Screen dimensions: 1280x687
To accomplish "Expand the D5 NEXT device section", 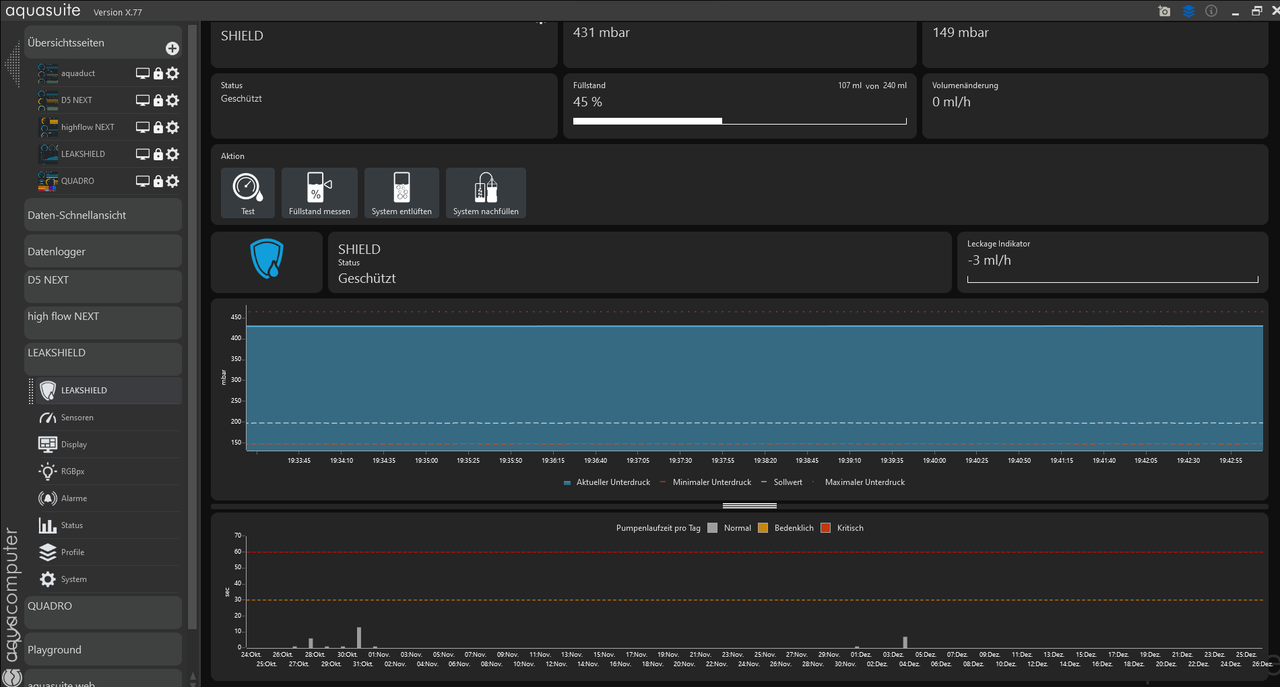I will 103,286.
